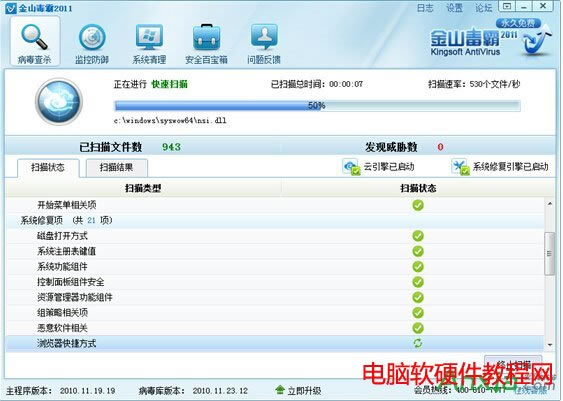This screenshot has width=563, height=401.
Task: Select the 扫描状态 tab
Action: click(48, 167)
